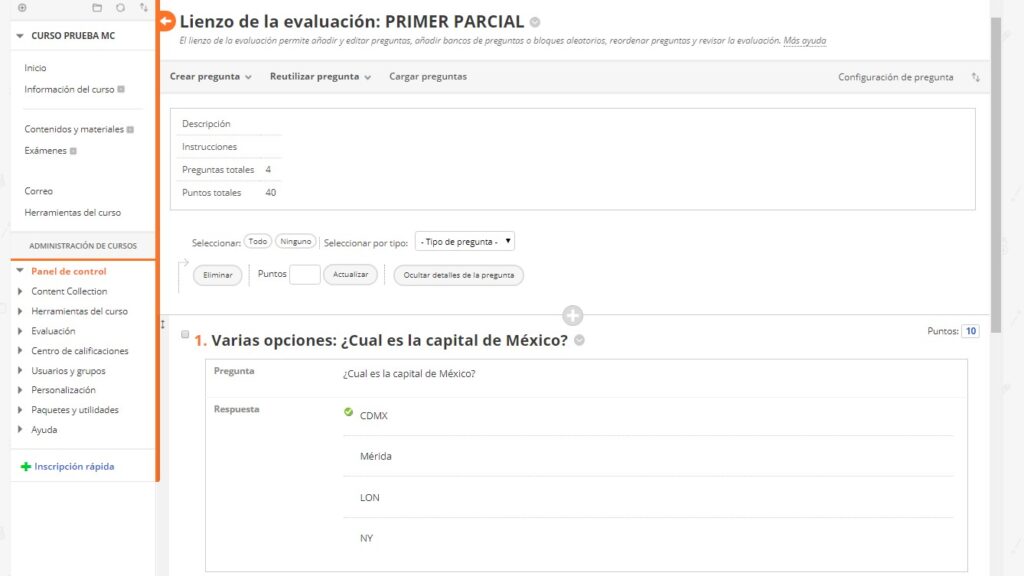1024x576 pixels.
Task: Open the course folder view icon
Action: (97, 8)
